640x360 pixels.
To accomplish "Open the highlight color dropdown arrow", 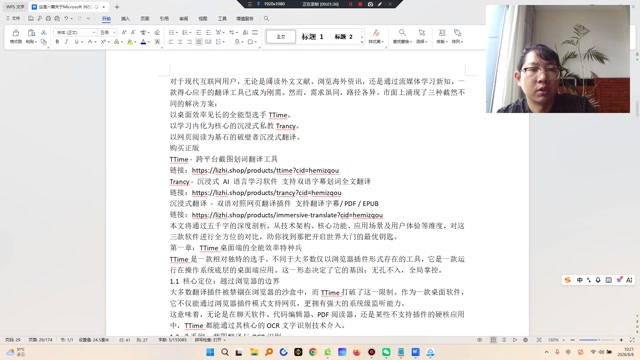I will click(x=136, y=42).
